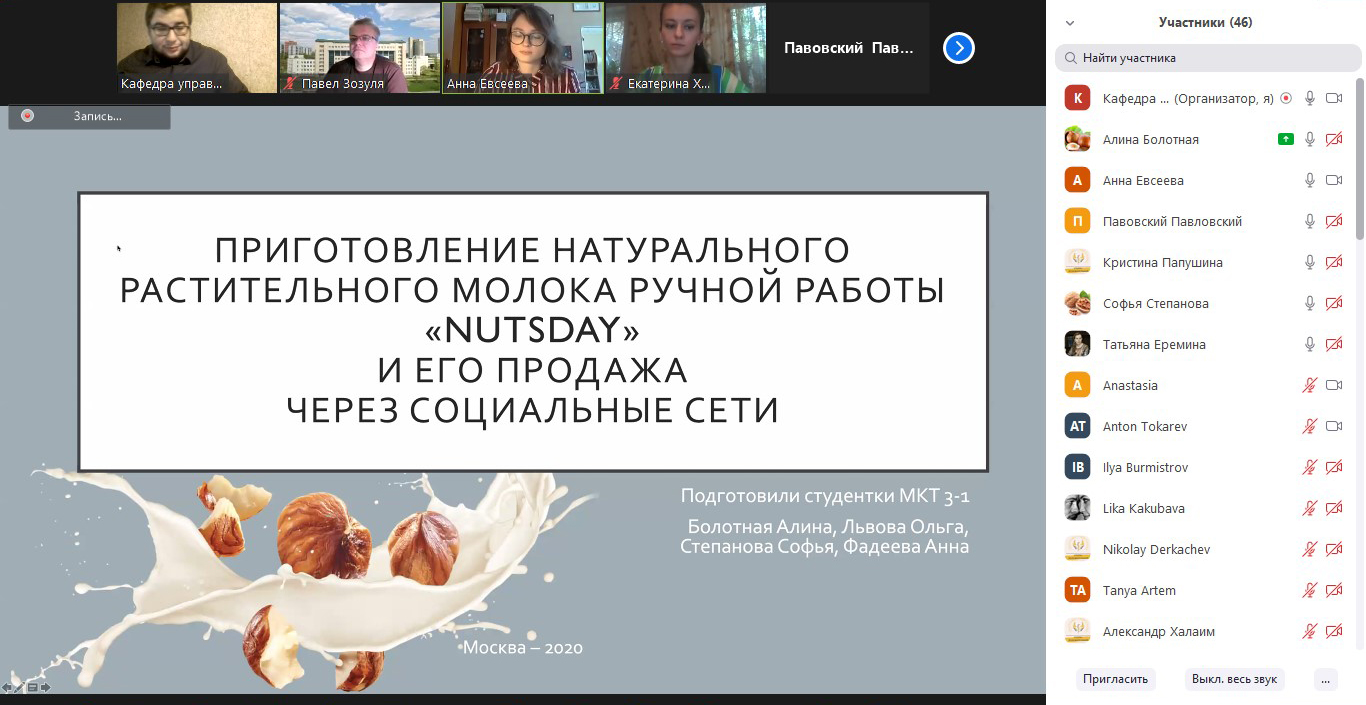Mute microphone of Татьяна Еремина

click(x=1309, y=344)
